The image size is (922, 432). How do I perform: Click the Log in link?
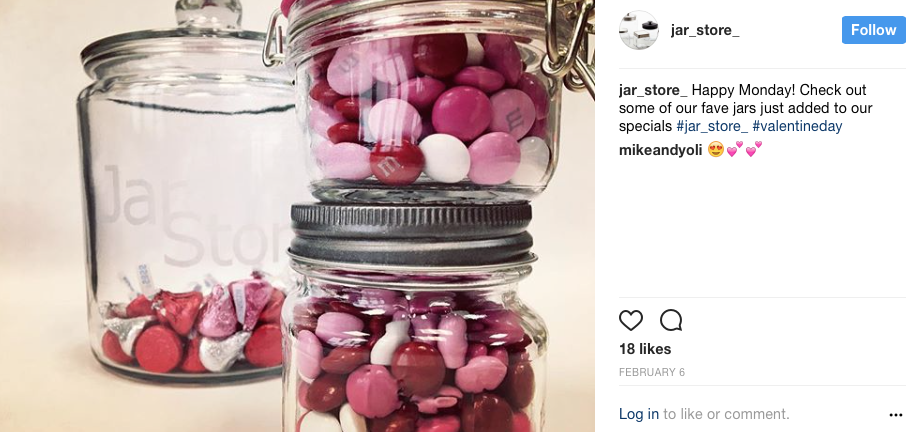click(638, 414)
